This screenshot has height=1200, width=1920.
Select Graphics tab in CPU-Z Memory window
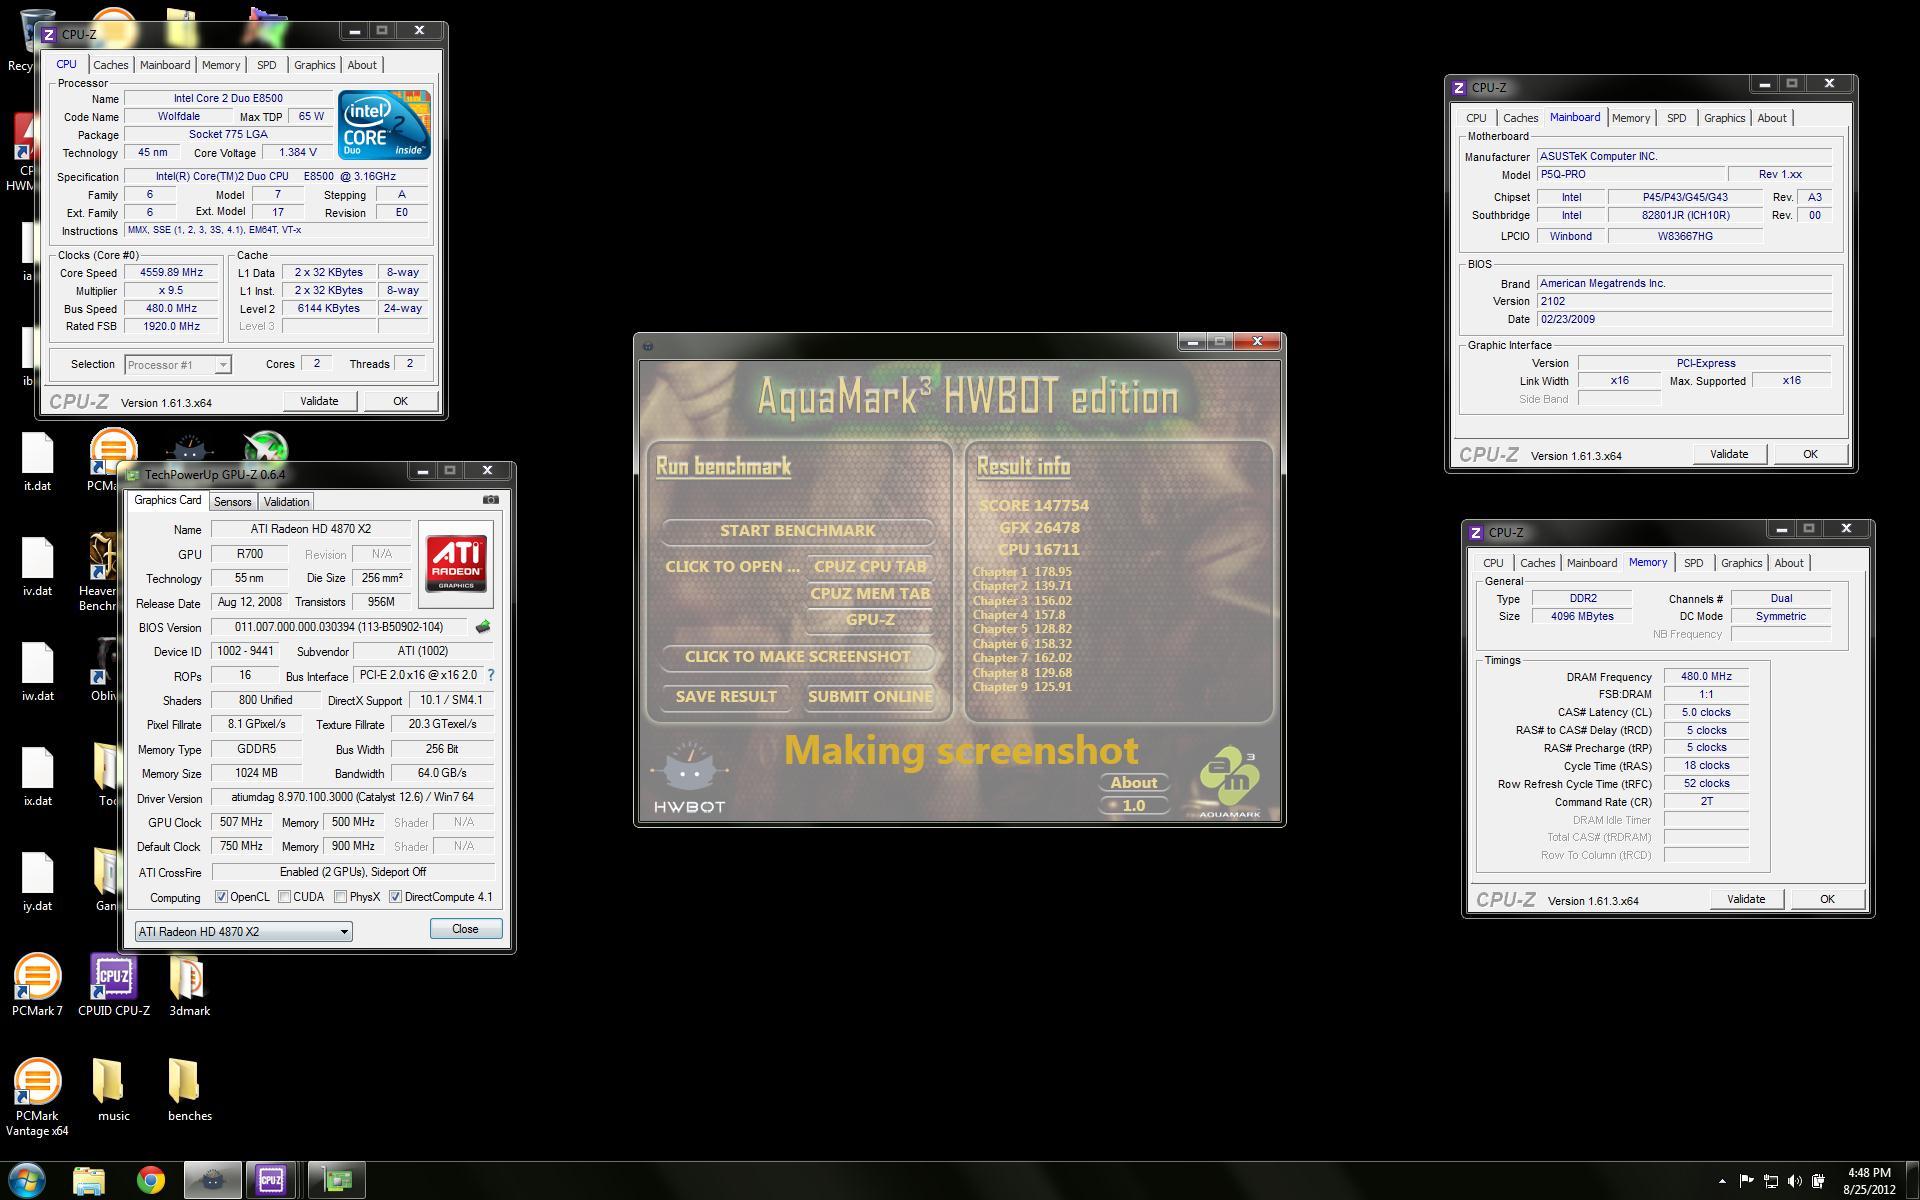click(x=1740, y=563)
